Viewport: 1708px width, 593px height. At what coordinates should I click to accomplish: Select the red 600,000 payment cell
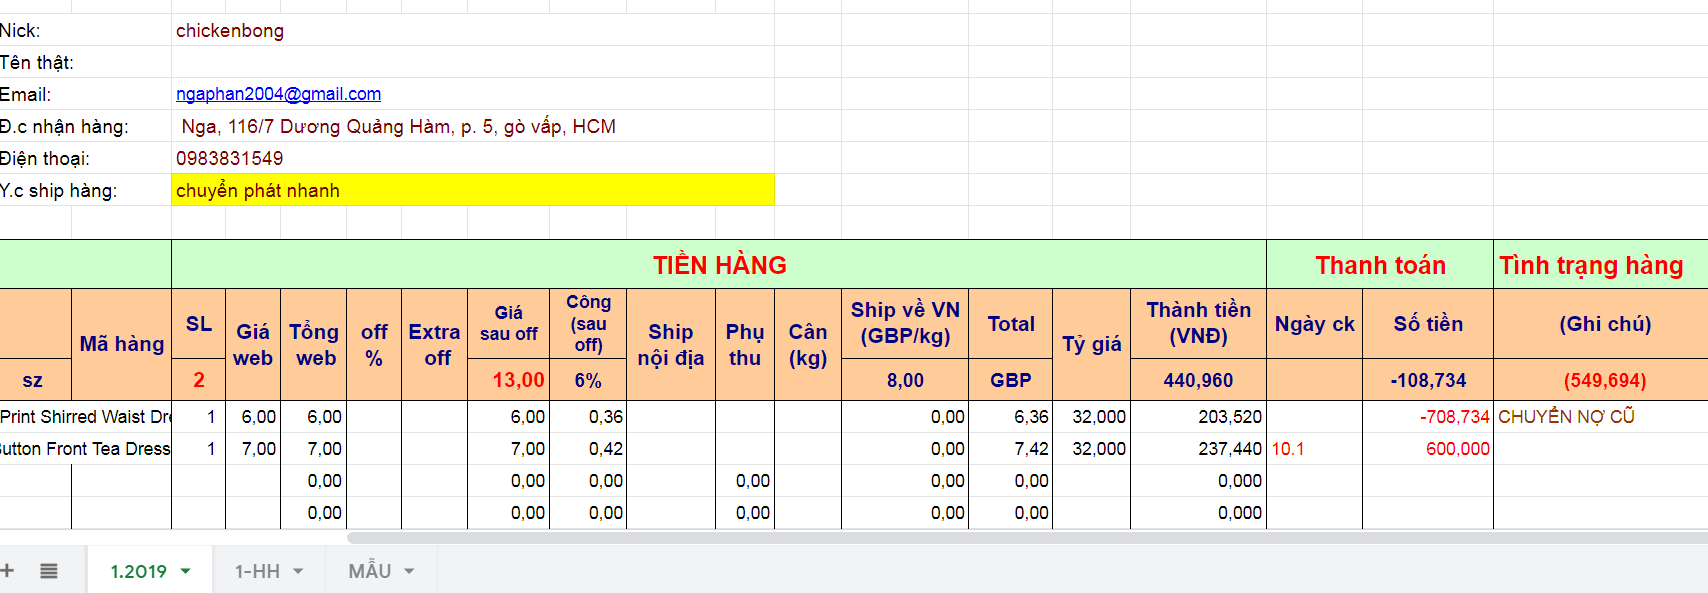[x=1457, y=449]
